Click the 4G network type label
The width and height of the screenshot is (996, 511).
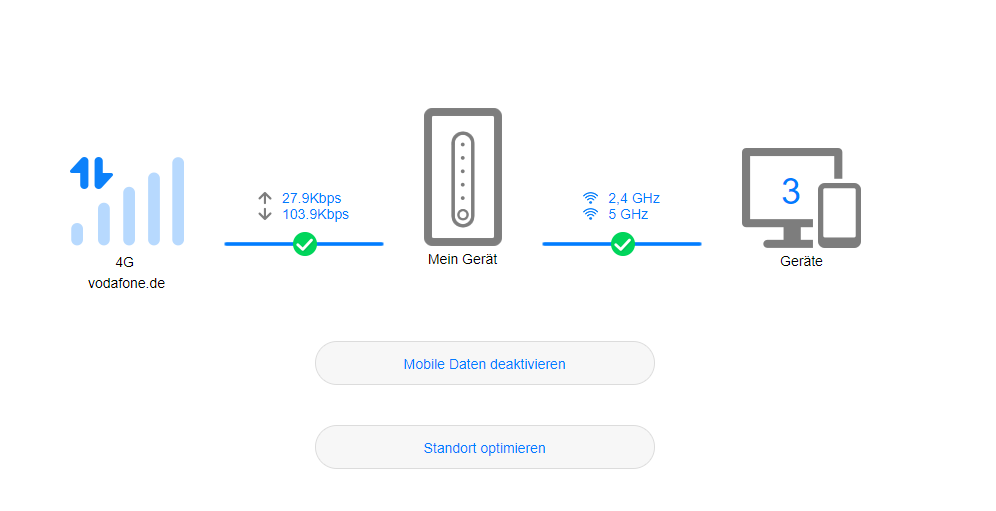125,263
